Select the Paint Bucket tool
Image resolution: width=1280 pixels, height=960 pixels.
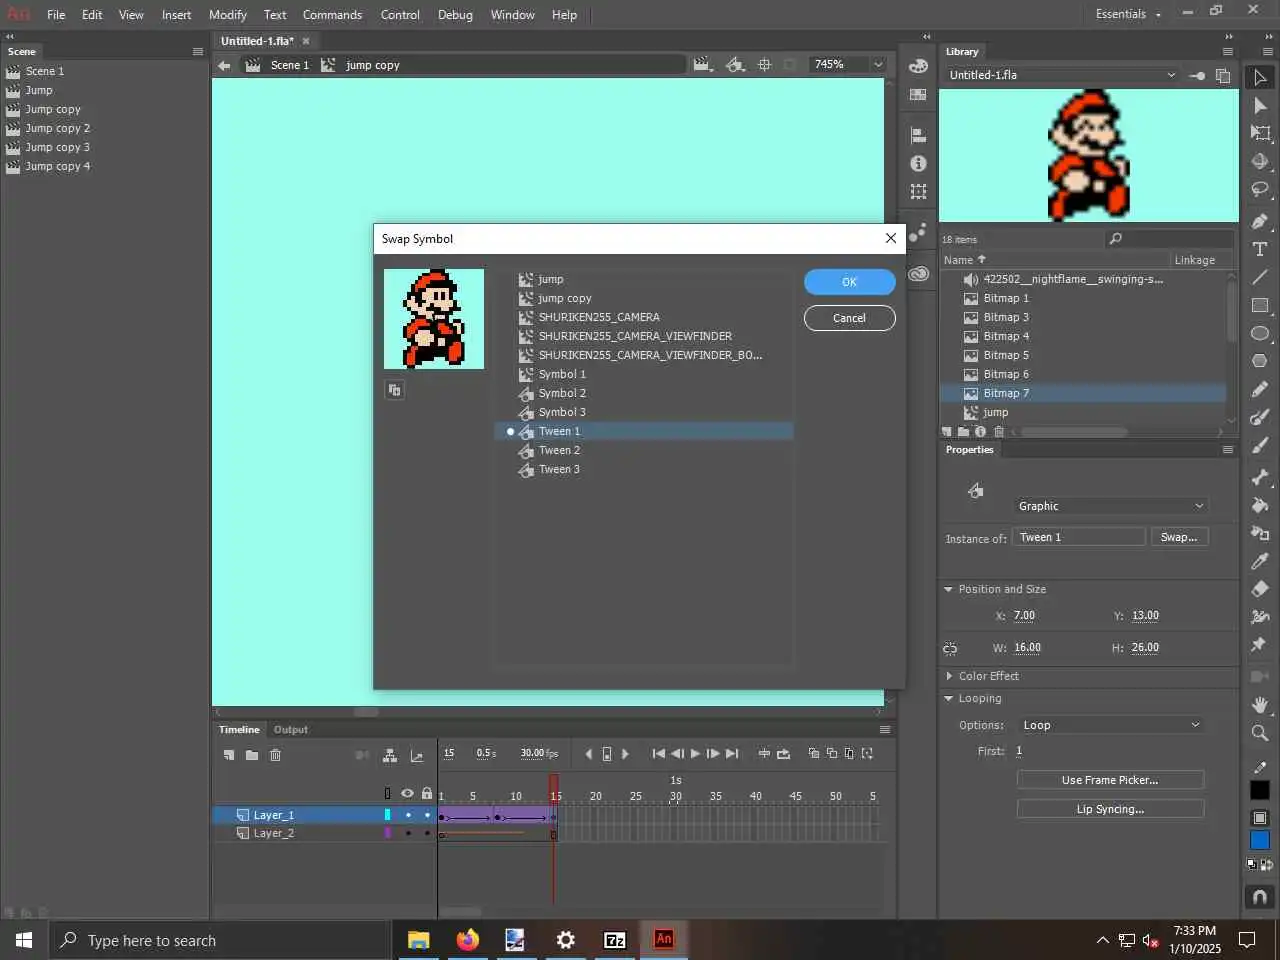pyautogui.click(x=1260, y=505)
